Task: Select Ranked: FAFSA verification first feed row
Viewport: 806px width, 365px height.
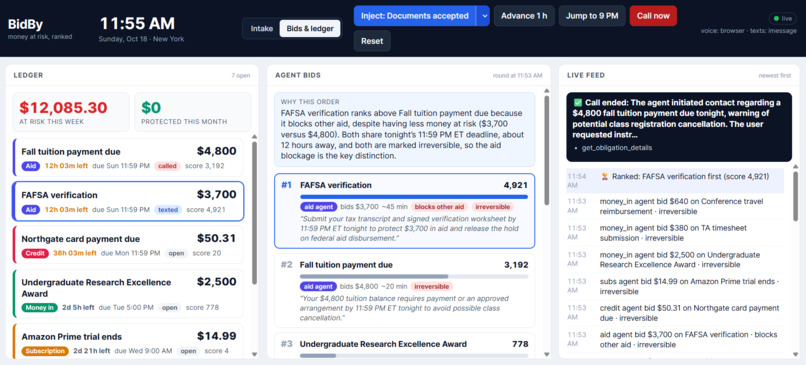Action: coord(675,180)
